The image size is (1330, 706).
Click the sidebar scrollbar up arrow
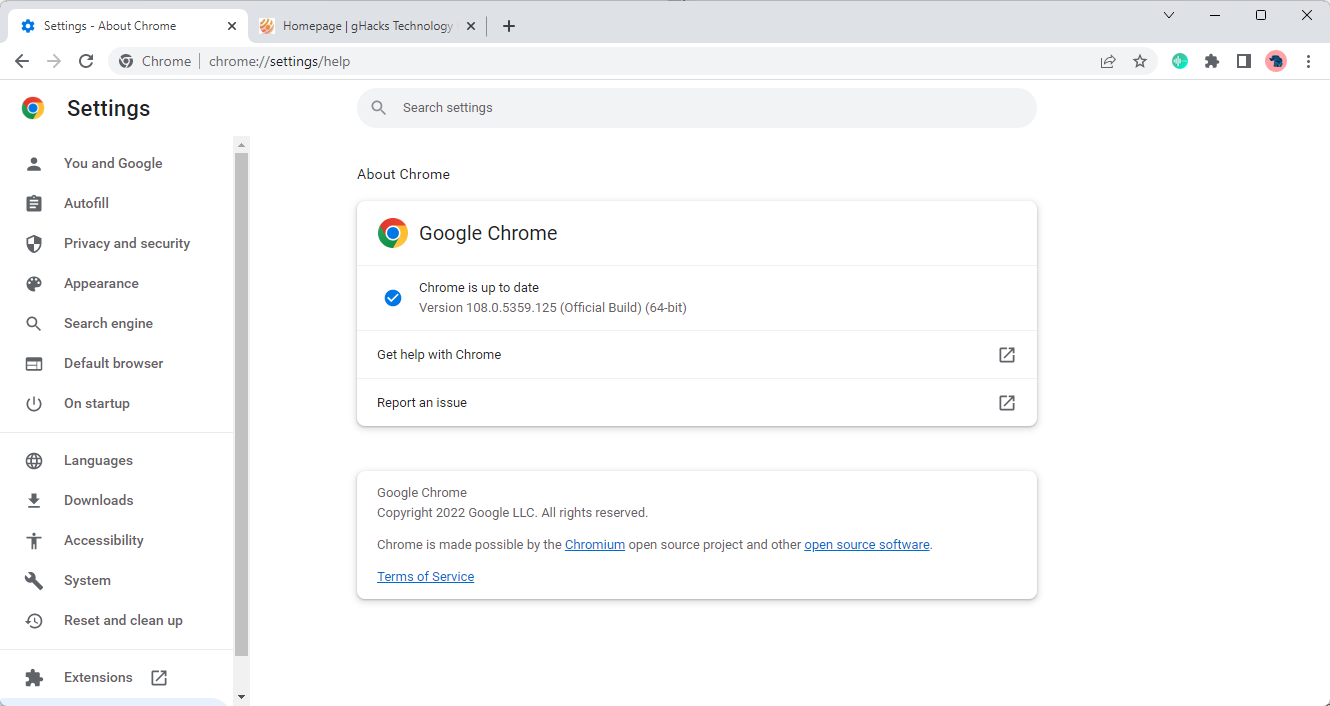pyautogui.click(x=241, y=145)
